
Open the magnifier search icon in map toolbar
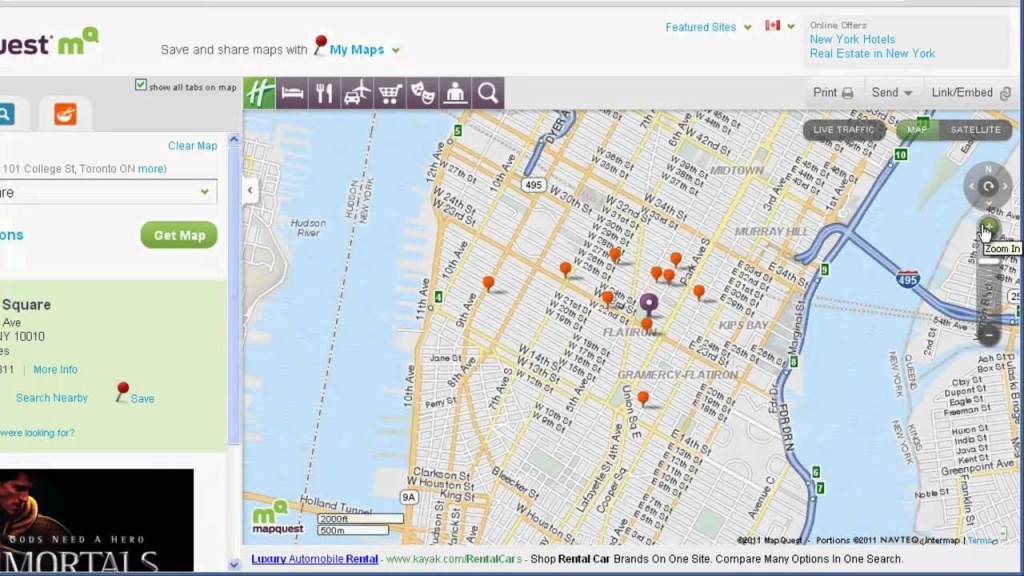pyautogui.click(x=488, y=93)
